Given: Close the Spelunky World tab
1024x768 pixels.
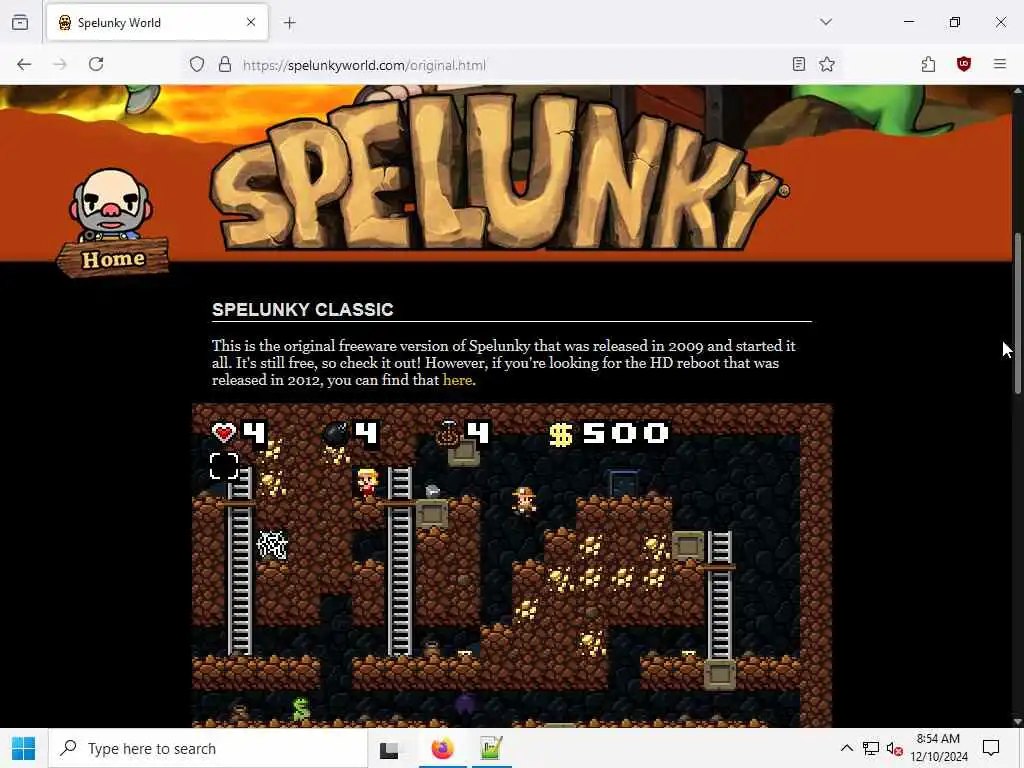Looking at the screenshot, I should click(x=251, y=22).
